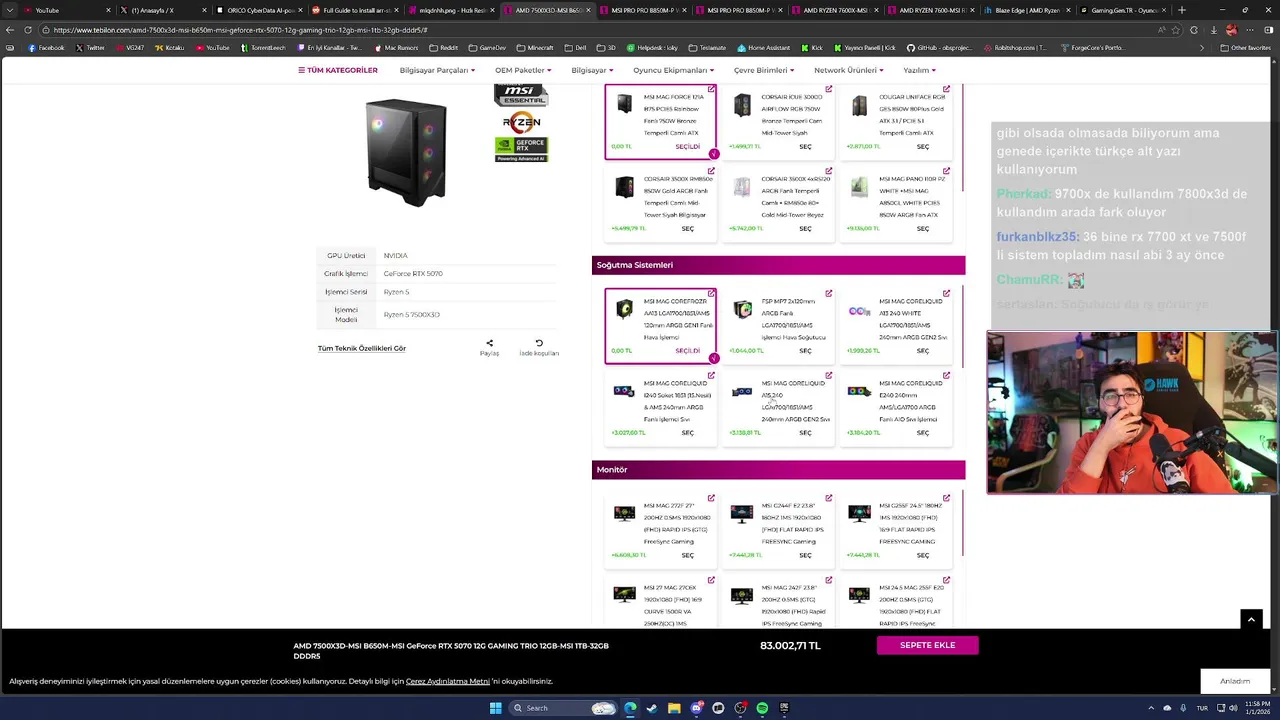Open File Explorer from the taskbar
The image size is (1280, 720).
point(674,708)
